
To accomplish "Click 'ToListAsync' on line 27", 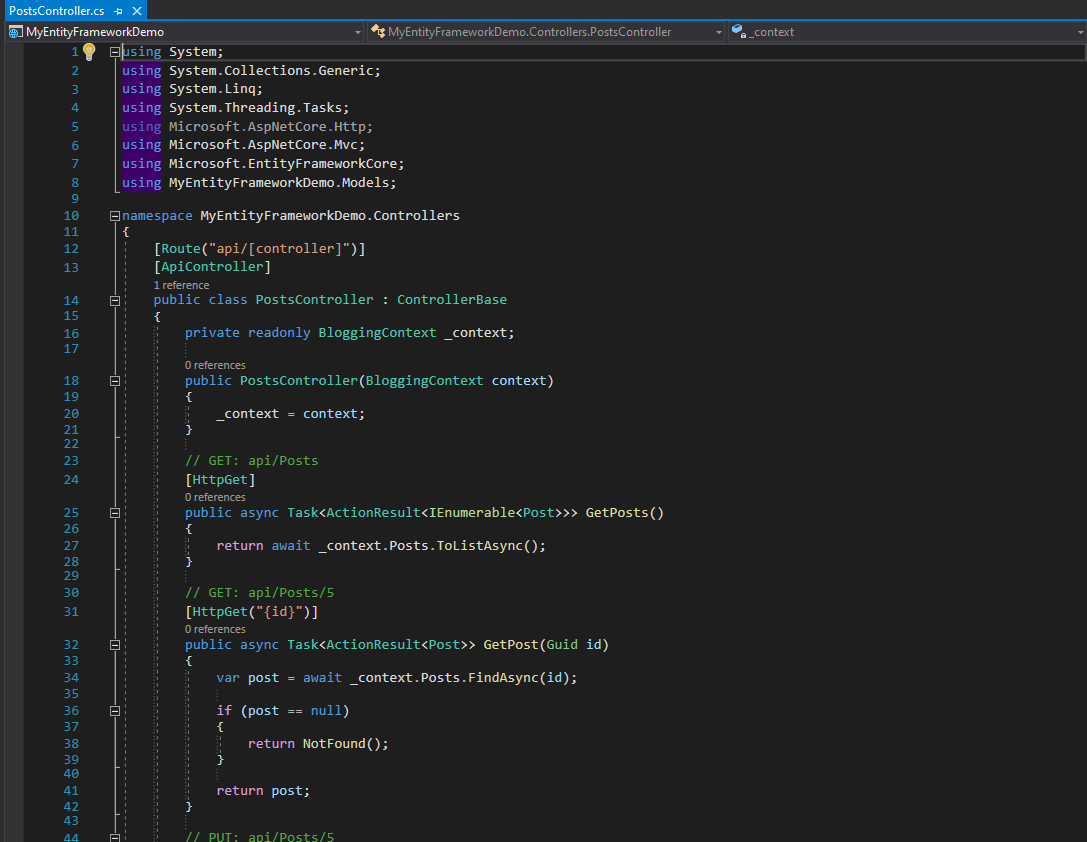I will [x=480, y=545].
